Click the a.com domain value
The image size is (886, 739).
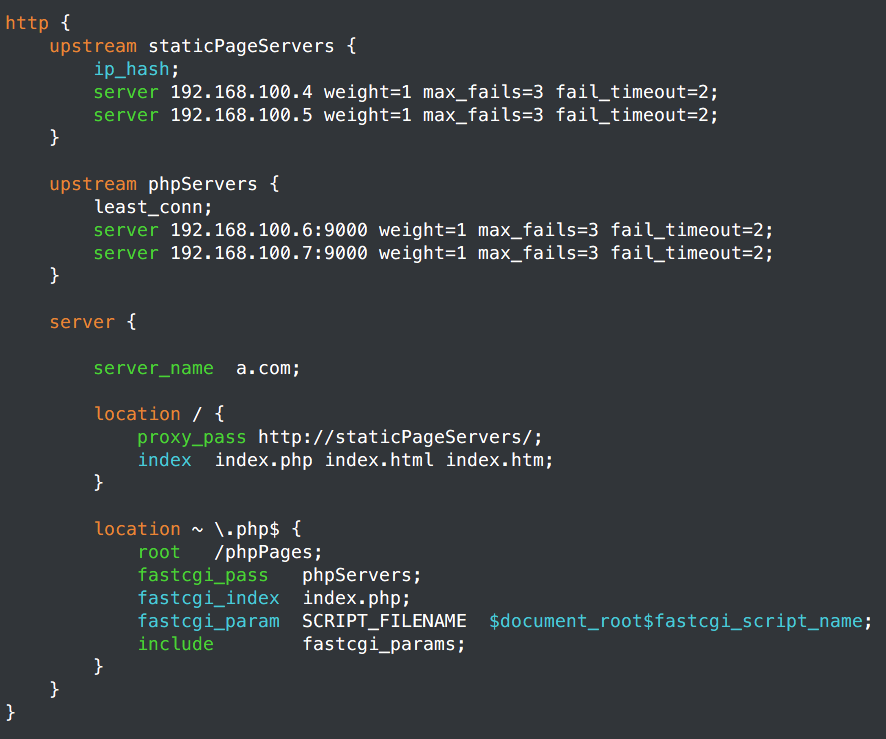click(263, 368)
